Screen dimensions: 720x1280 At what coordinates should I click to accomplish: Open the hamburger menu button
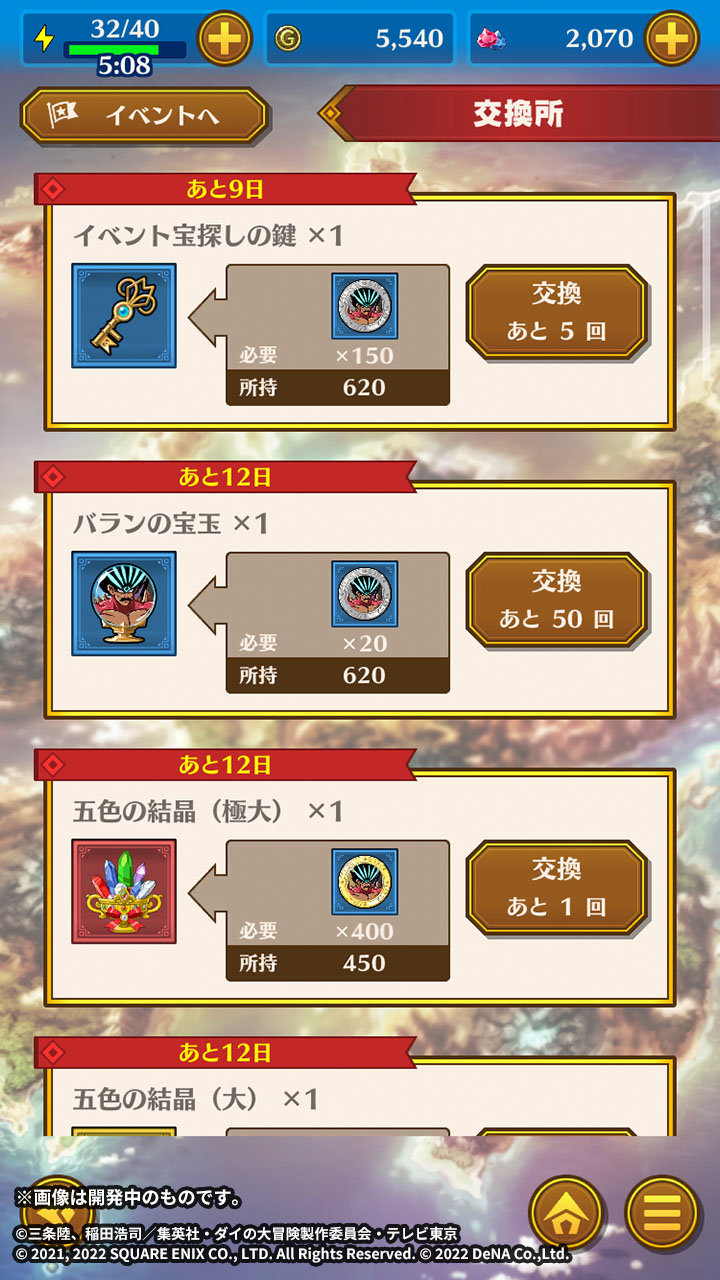(x=661, y=1213)
